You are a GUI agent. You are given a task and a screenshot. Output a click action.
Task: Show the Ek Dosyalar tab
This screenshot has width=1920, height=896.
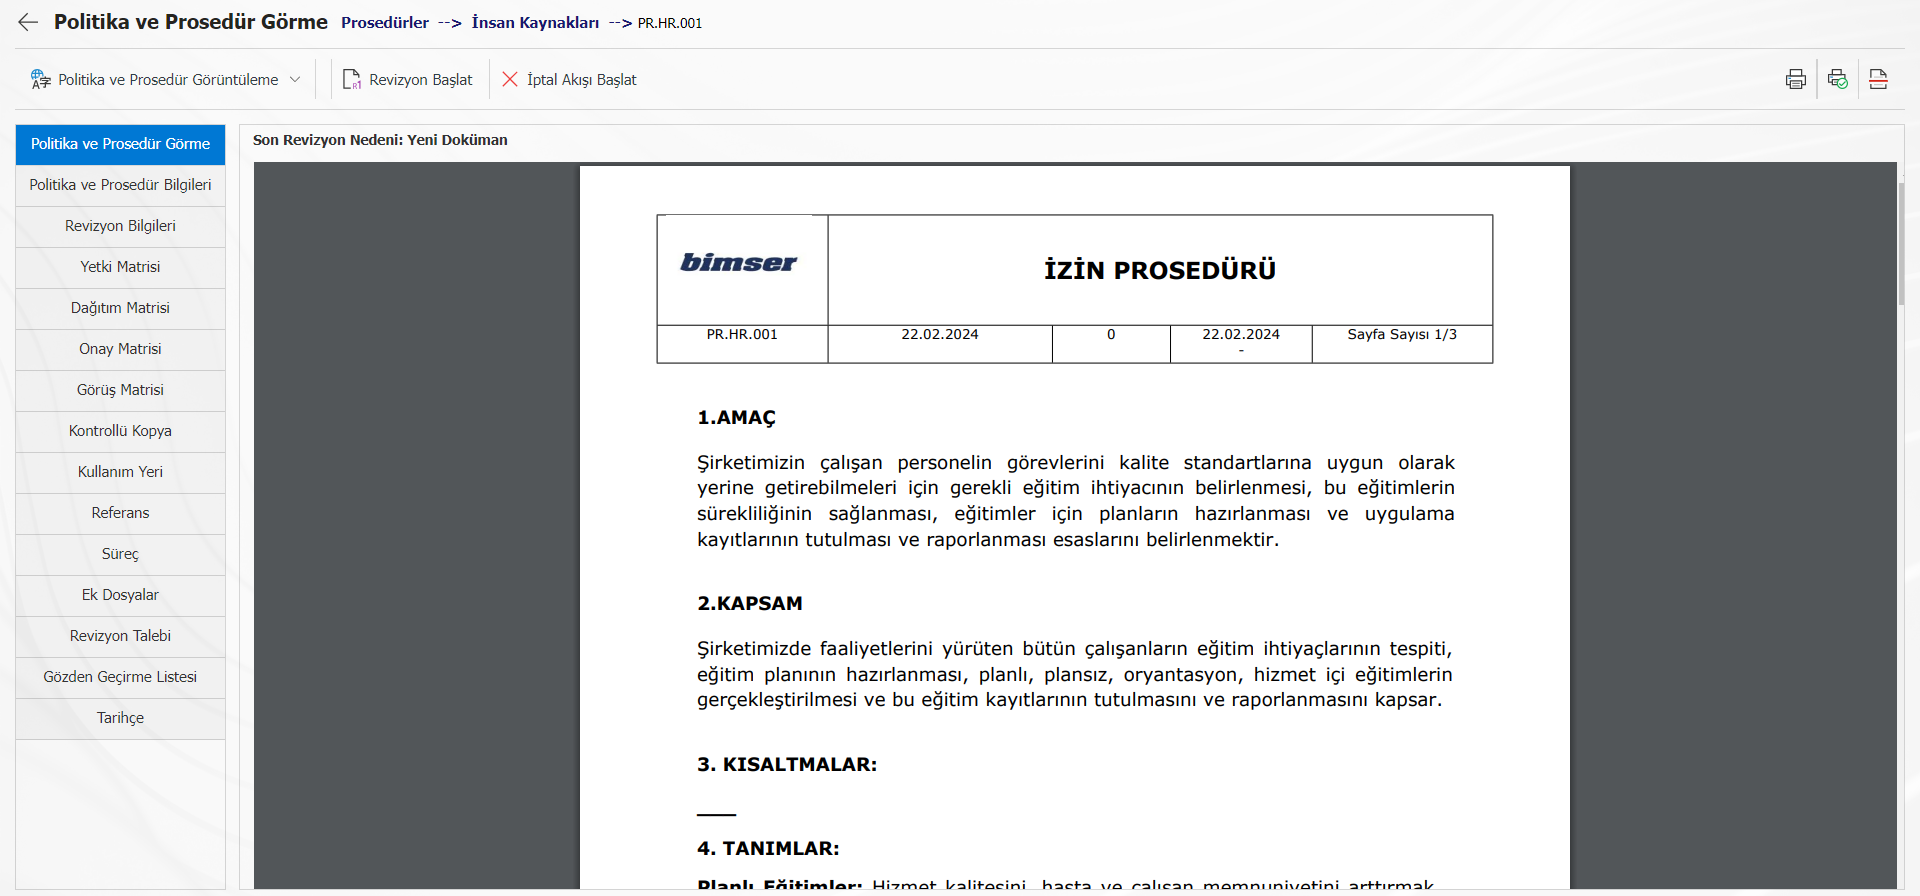click(120, 595)
